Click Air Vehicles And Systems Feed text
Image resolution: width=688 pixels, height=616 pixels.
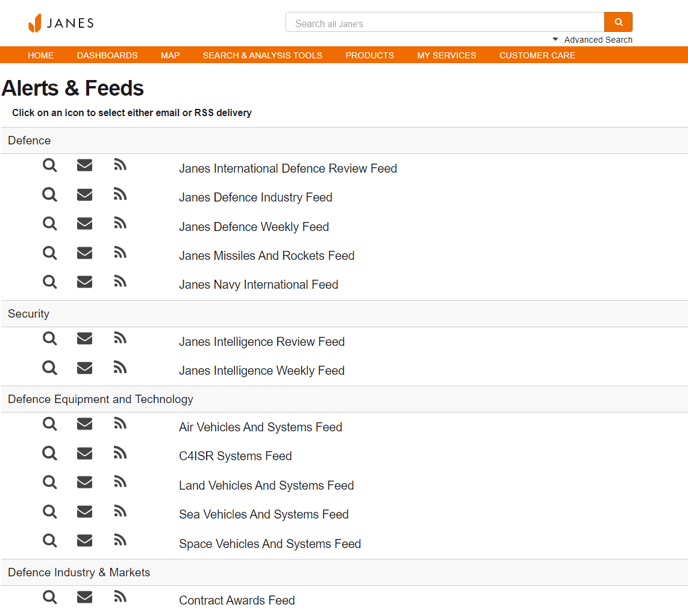point(260,427)
